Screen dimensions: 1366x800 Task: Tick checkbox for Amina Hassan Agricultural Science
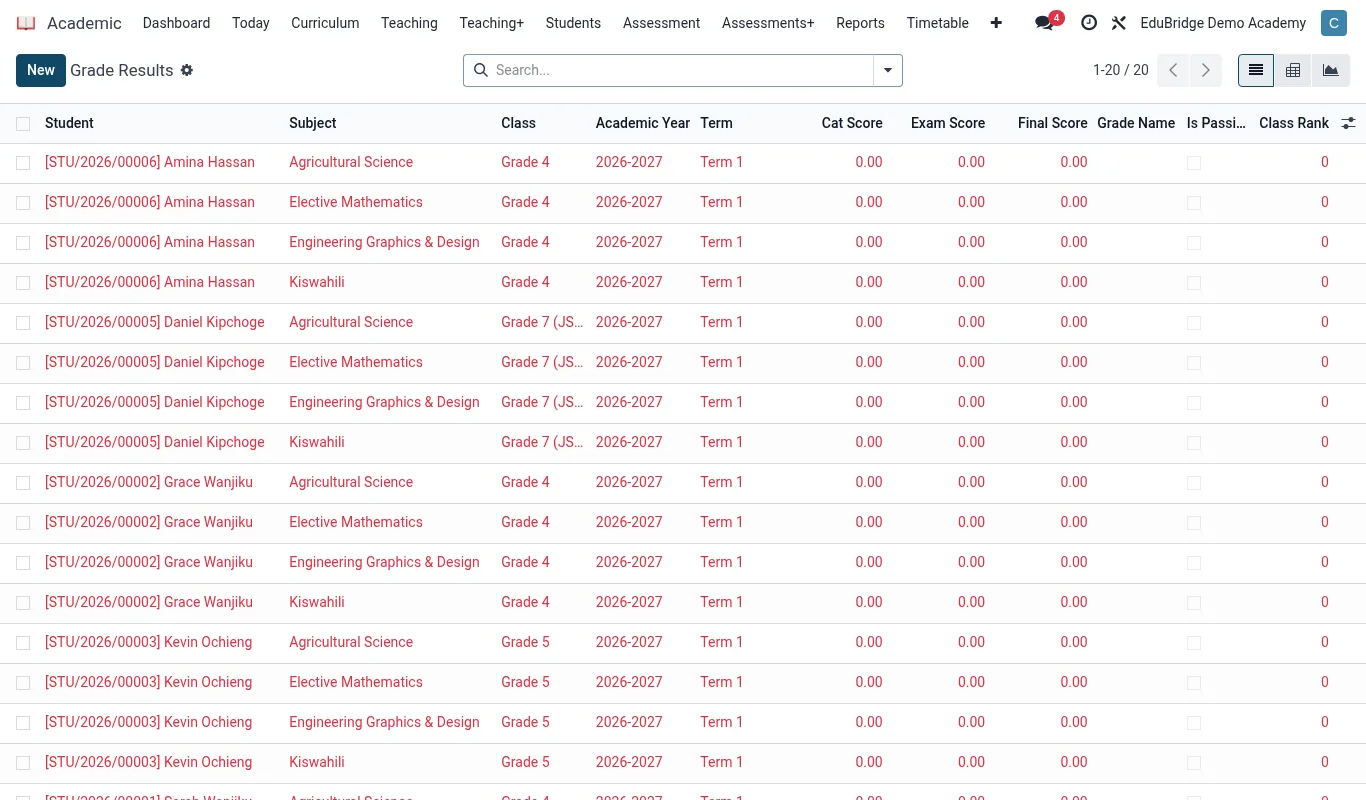point(23,162)
